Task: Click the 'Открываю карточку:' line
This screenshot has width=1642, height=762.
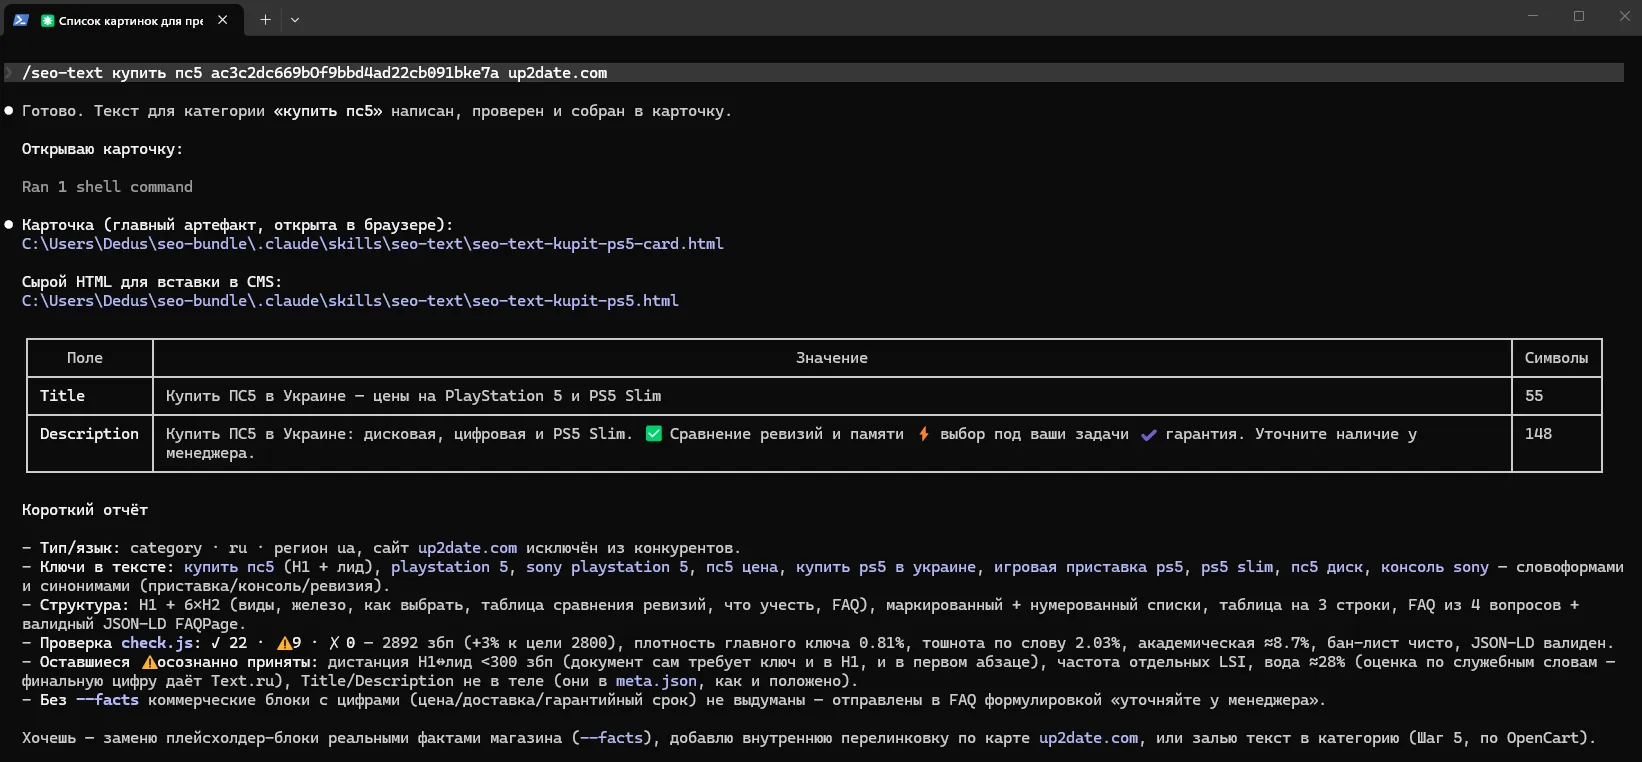Action: click(103, 149)
